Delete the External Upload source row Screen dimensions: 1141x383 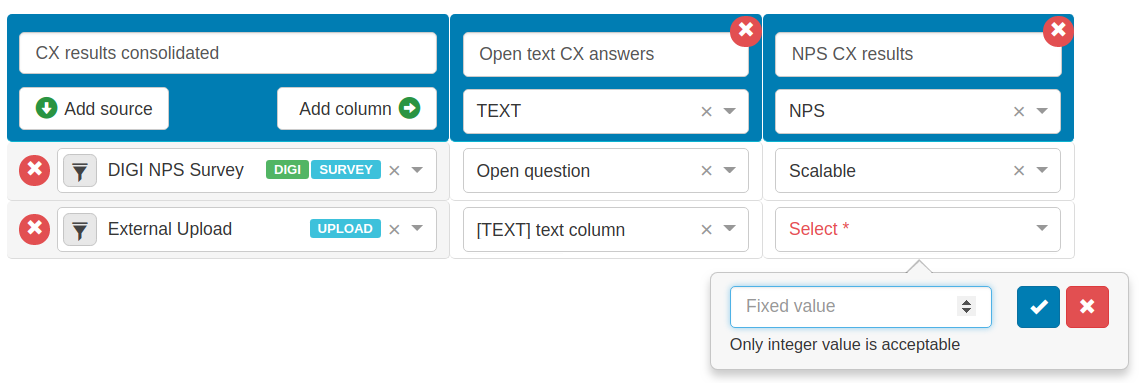pyautogui.click(x=34, y=229)
